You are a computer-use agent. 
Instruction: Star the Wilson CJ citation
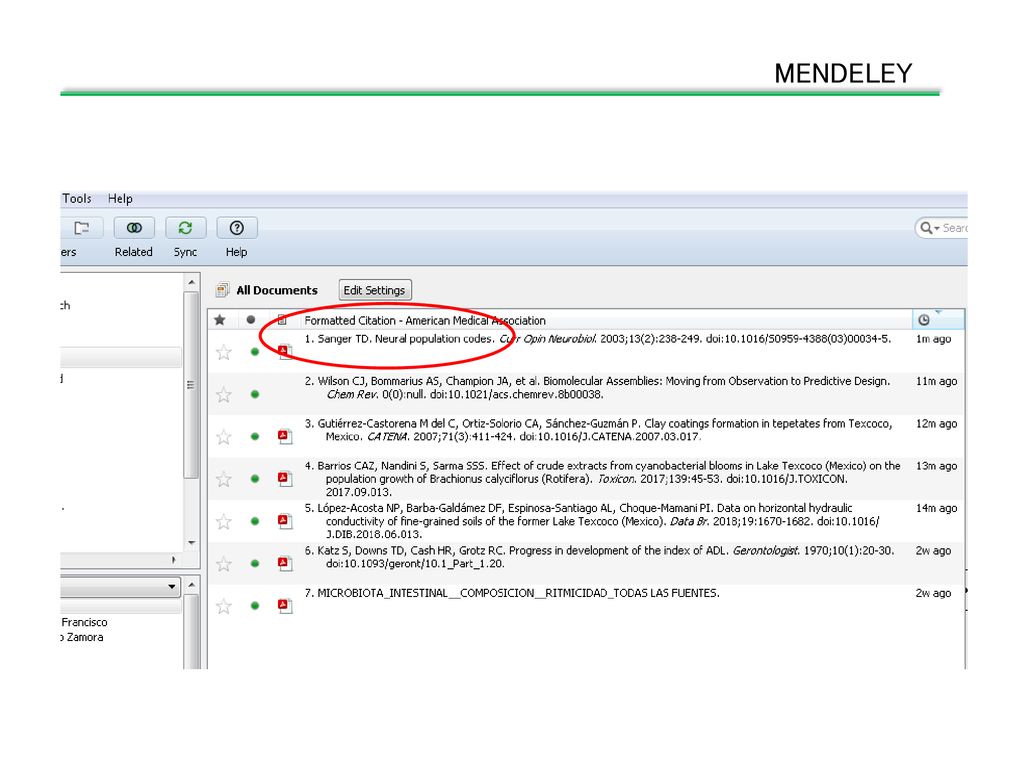coord(224,394)
